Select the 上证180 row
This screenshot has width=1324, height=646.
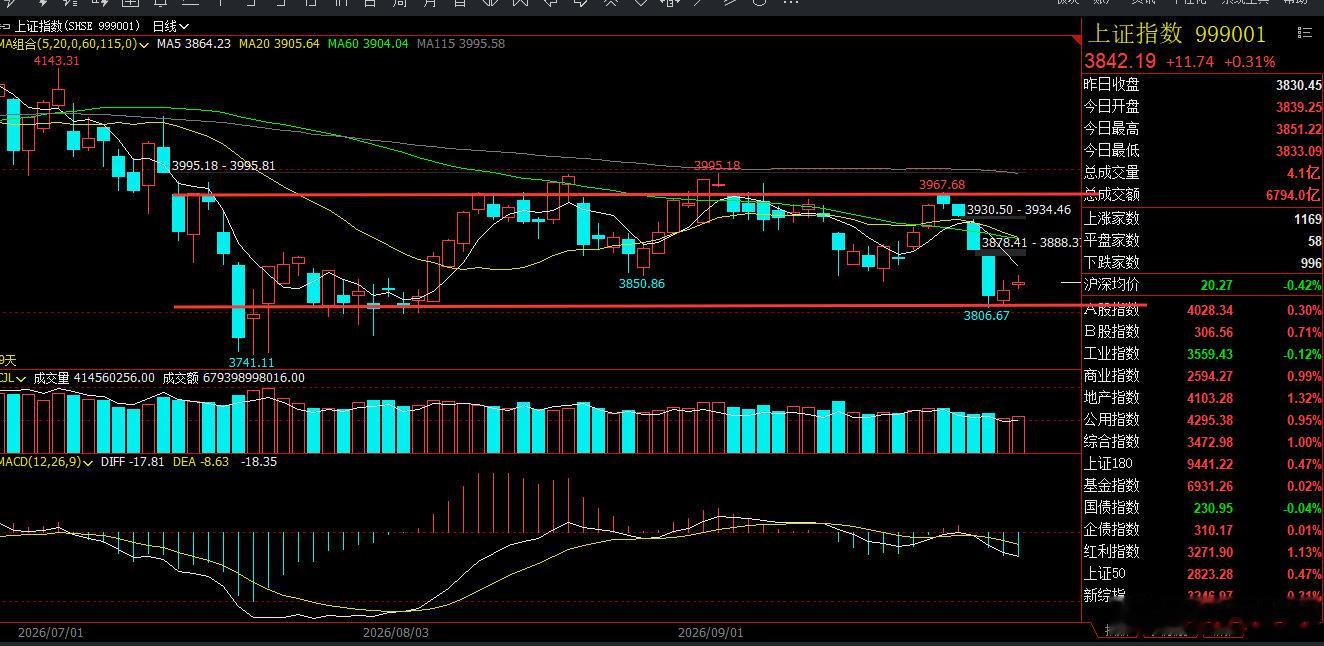tap(1203, 464)
